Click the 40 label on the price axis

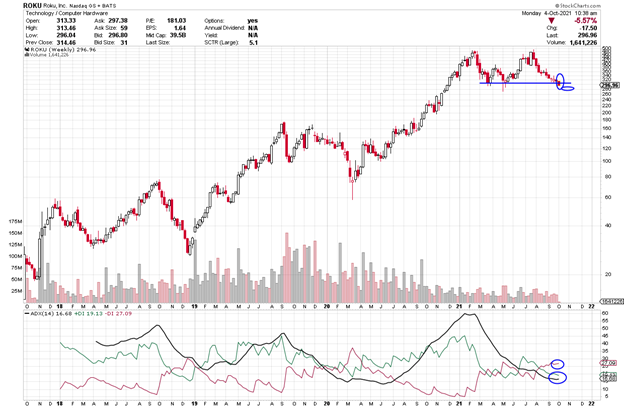coord(608,226)
